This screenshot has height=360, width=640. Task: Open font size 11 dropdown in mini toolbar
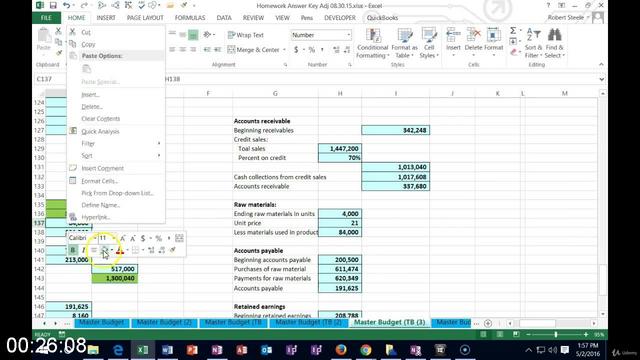pyautogui.click(x=113, y=238)
